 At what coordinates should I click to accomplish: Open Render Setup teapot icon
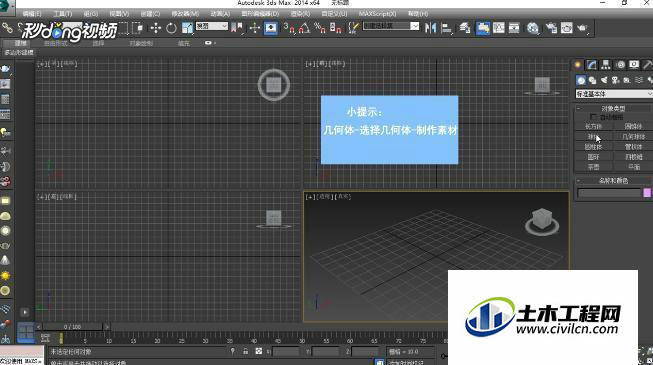(x=551, y=28)
